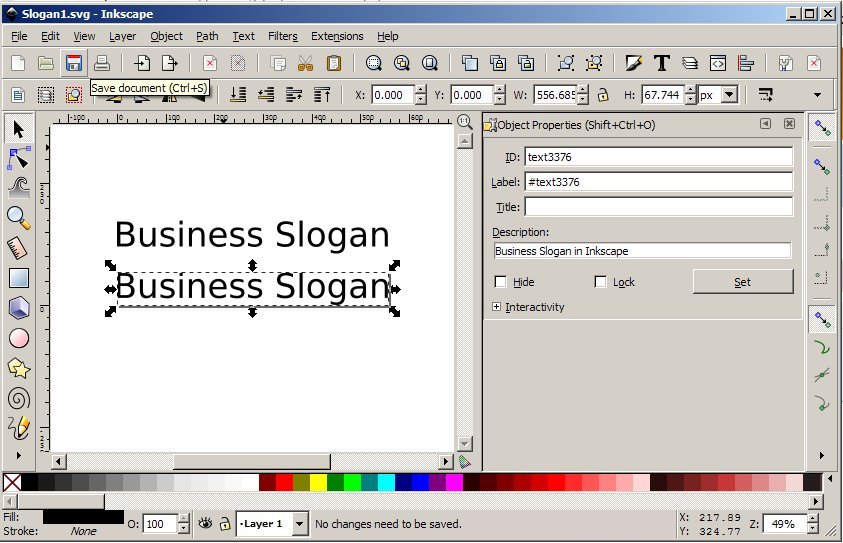Click the ID input field

coord(659,157)
